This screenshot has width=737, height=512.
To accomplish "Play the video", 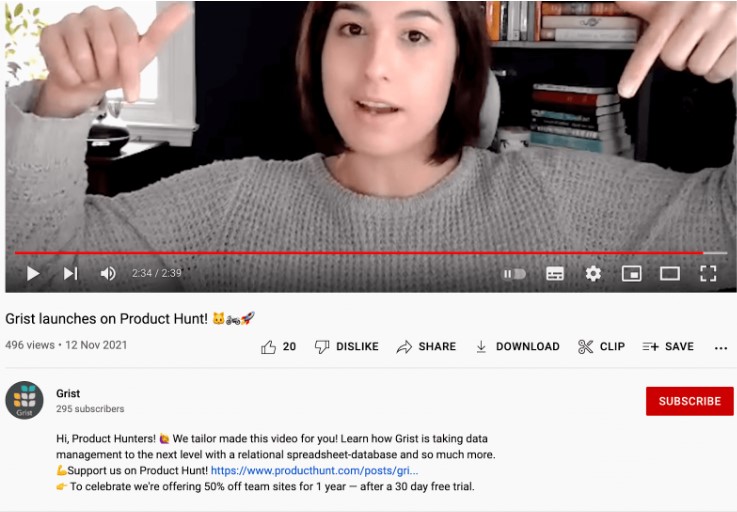I will point(33,273).
